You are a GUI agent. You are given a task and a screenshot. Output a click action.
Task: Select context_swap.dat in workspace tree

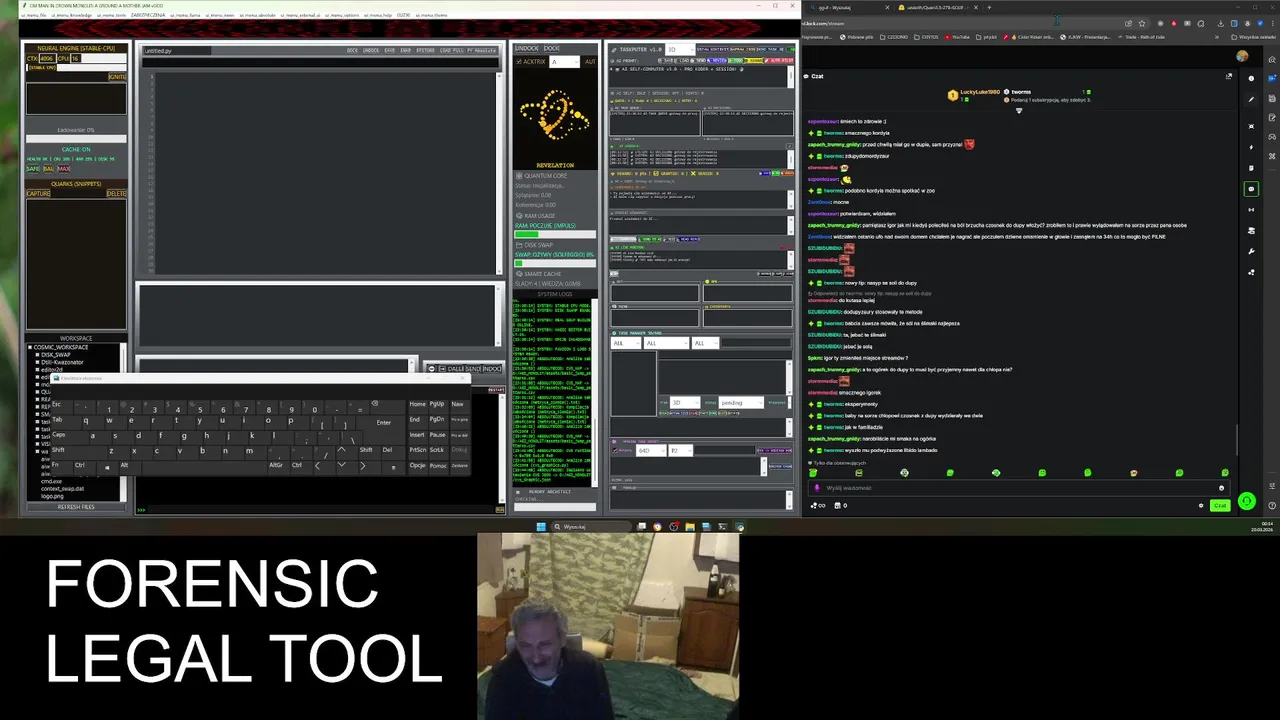tap(62, 489)
